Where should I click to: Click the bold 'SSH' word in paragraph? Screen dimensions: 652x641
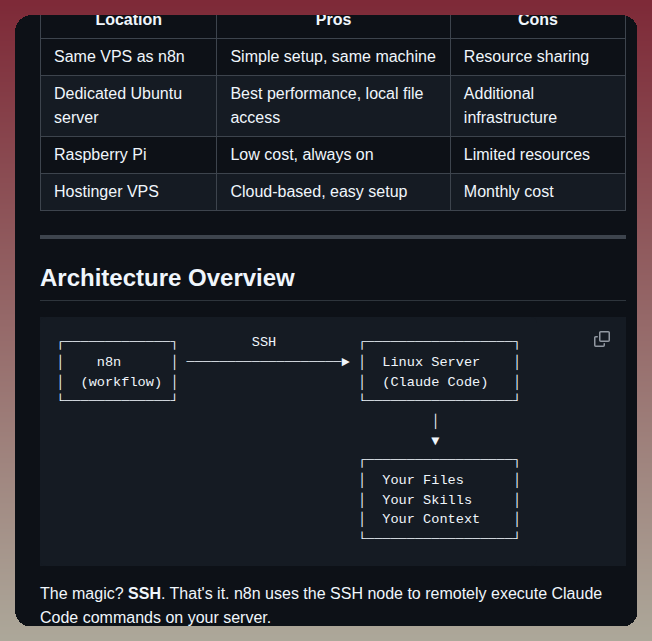point(144,594)
